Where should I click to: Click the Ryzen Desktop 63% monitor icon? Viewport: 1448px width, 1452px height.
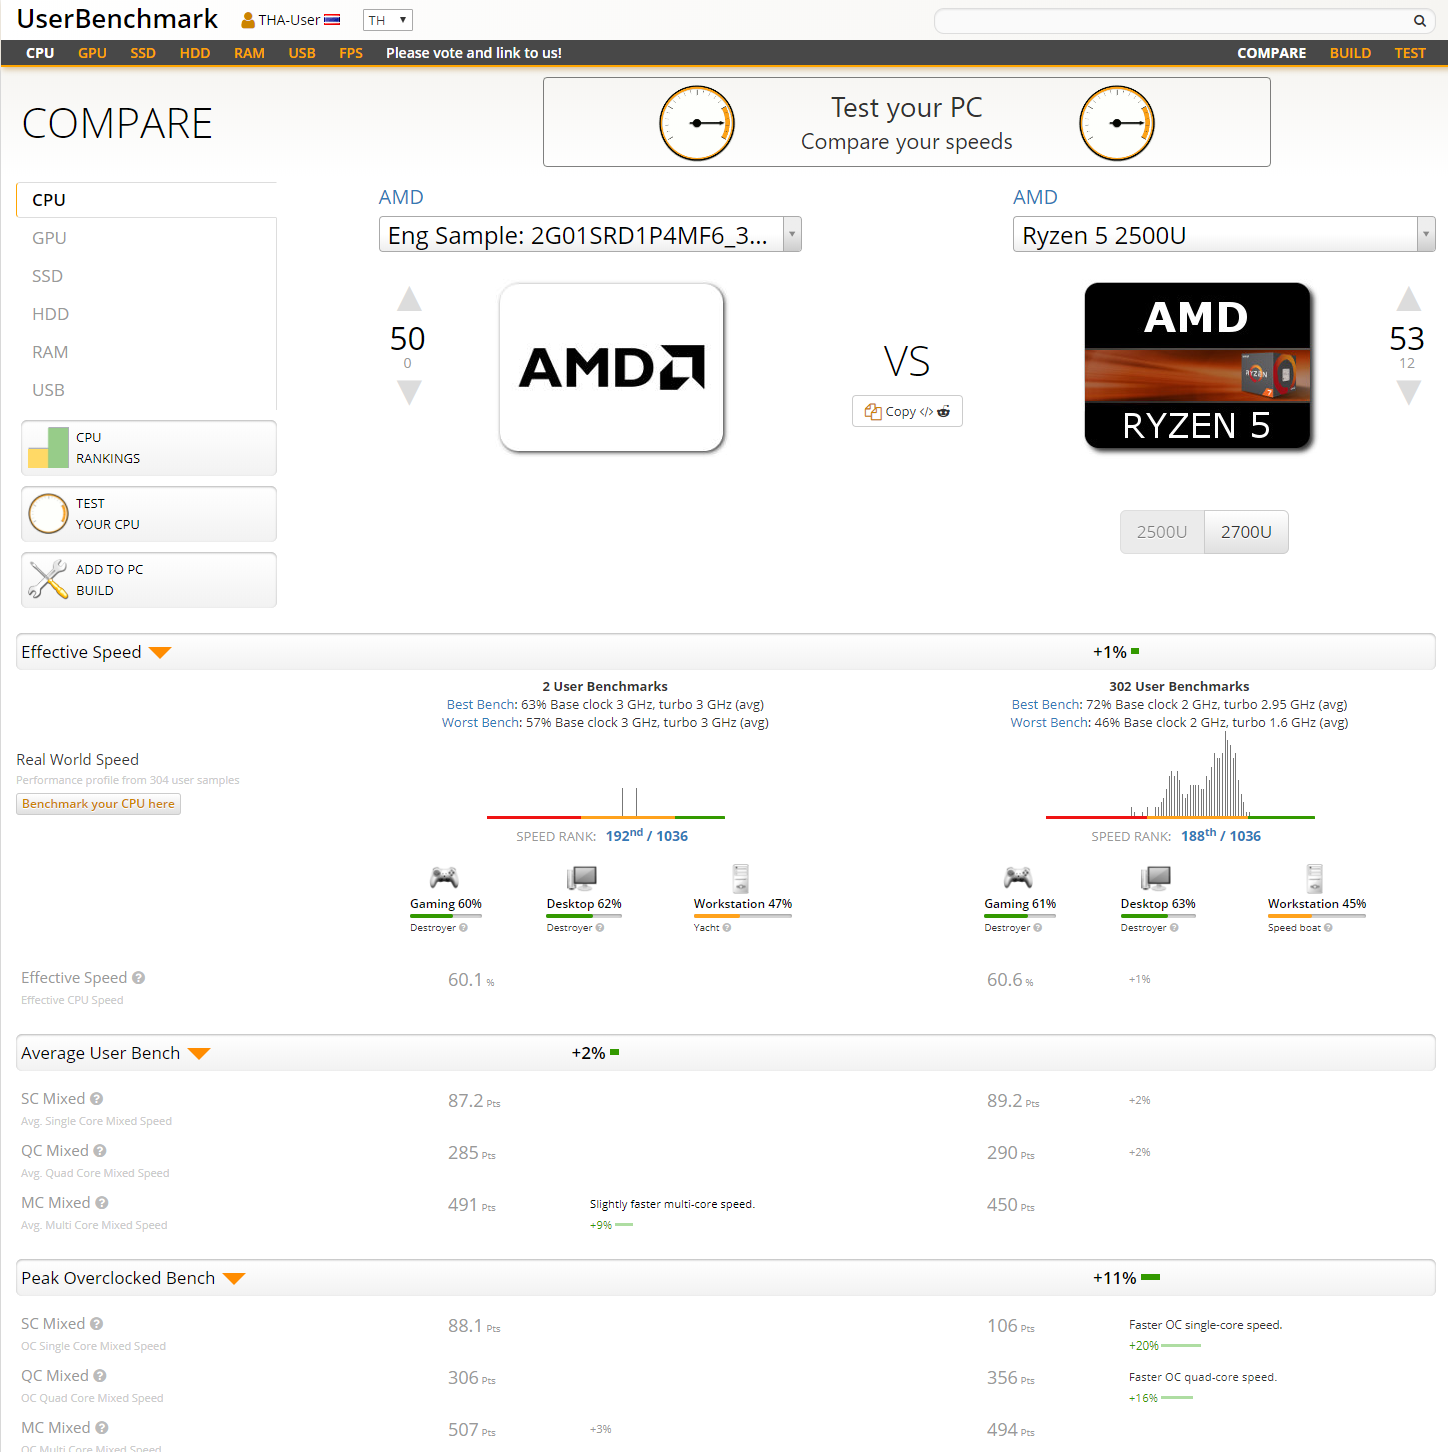click(1156, 878)
